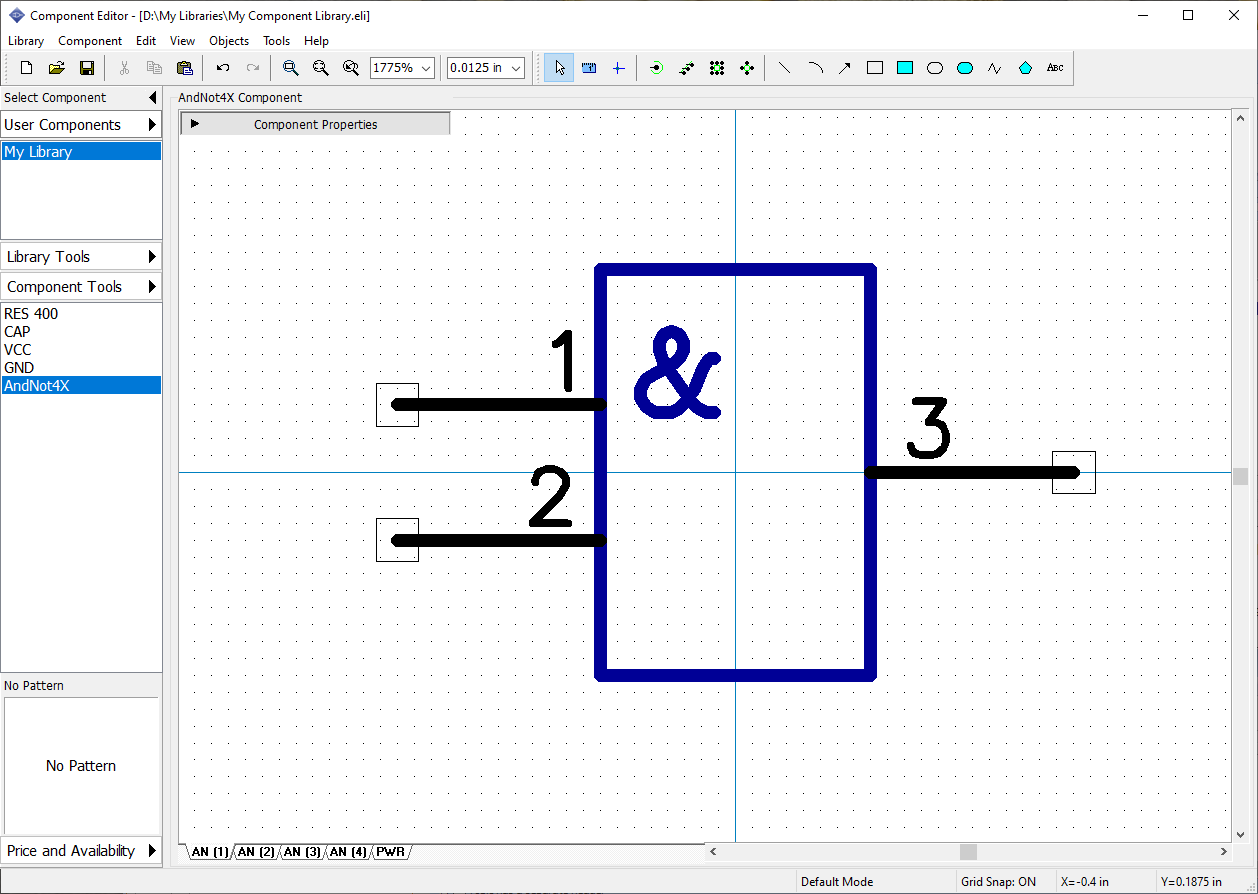This screenshot has width=1258, height=894.
Task: Select the Arc drawing tool
Action: [x=815, y=68]
